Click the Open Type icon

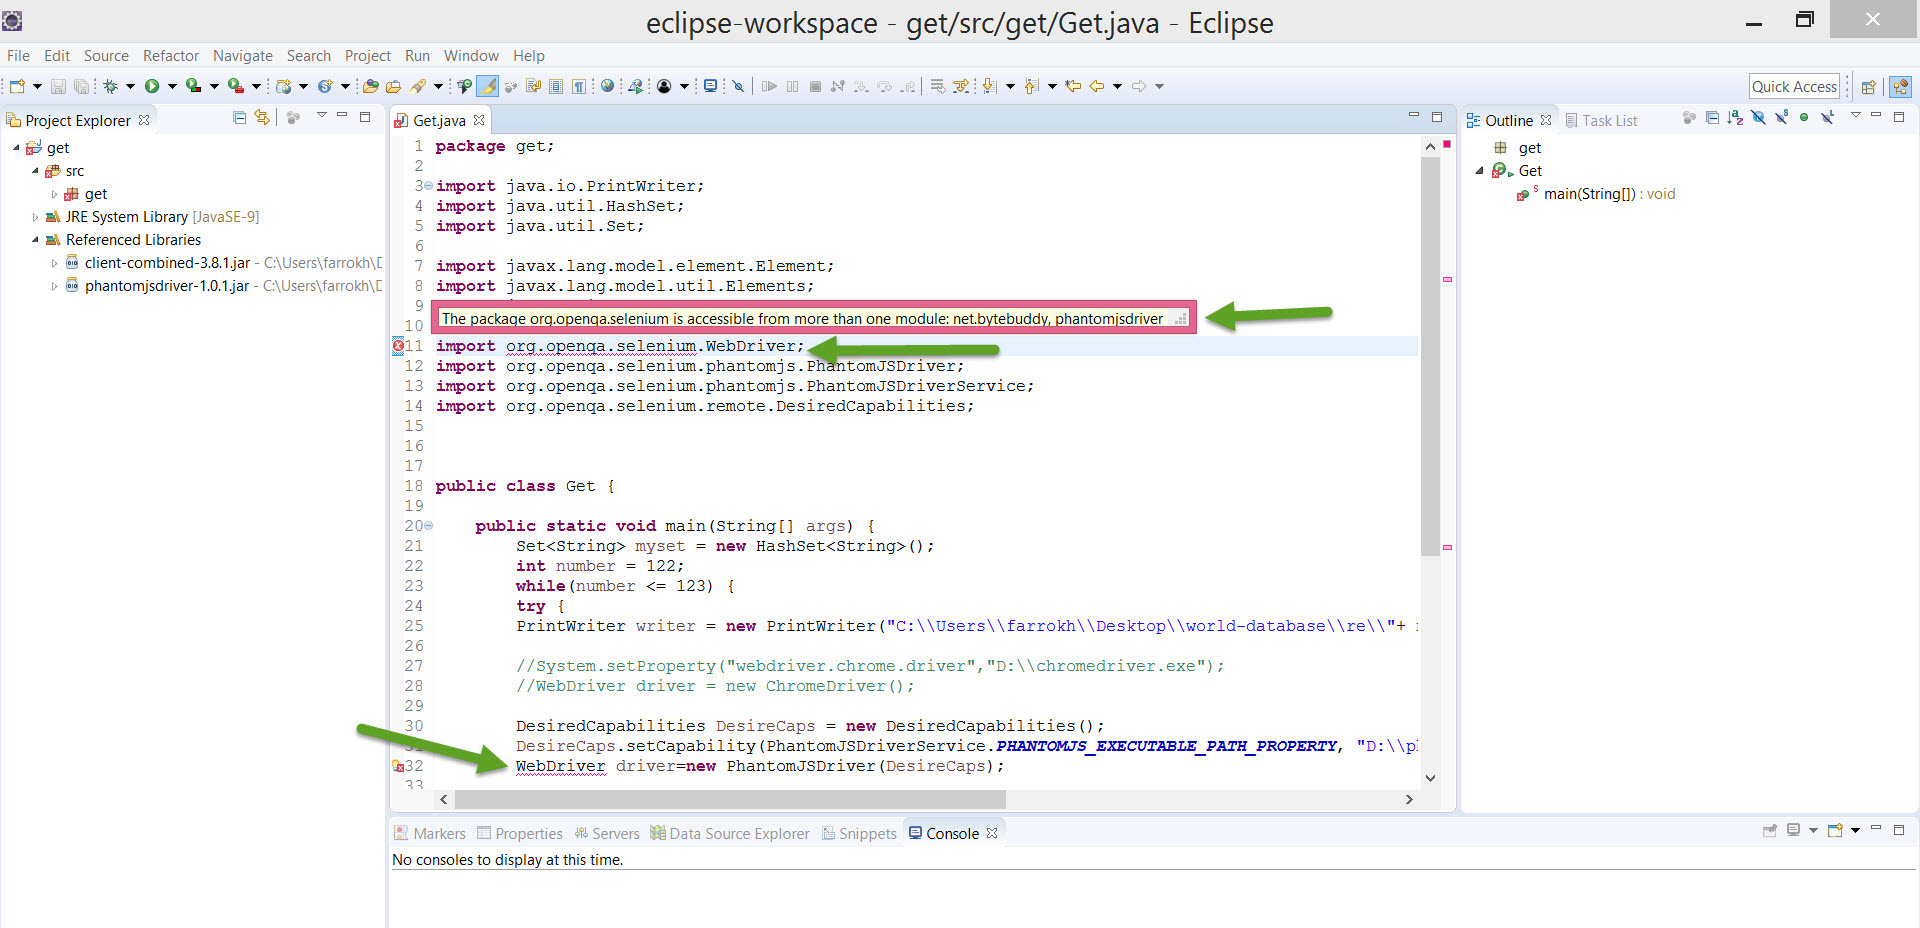tap(370, 86)
